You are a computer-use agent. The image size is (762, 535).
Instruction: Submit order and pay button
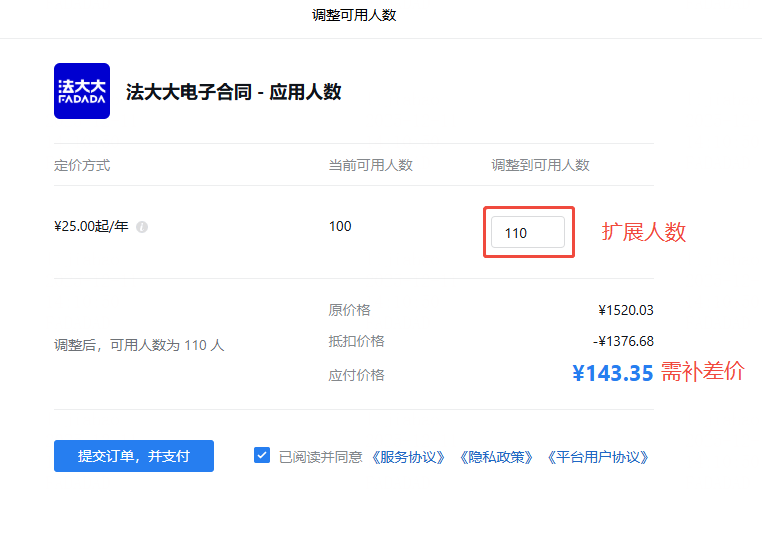pyautogui.click(x=134, y=456)
